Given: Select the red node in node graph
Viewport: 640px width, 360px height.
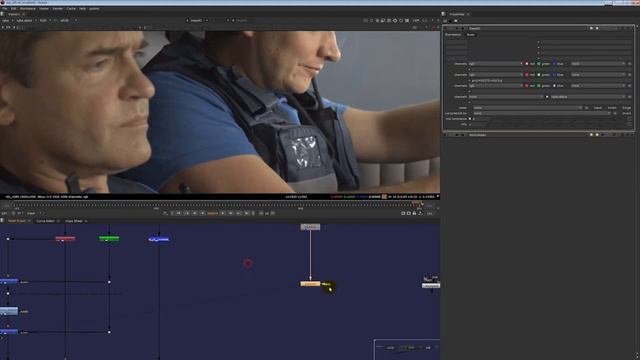Looking at the screenshot, I should 65,239.
